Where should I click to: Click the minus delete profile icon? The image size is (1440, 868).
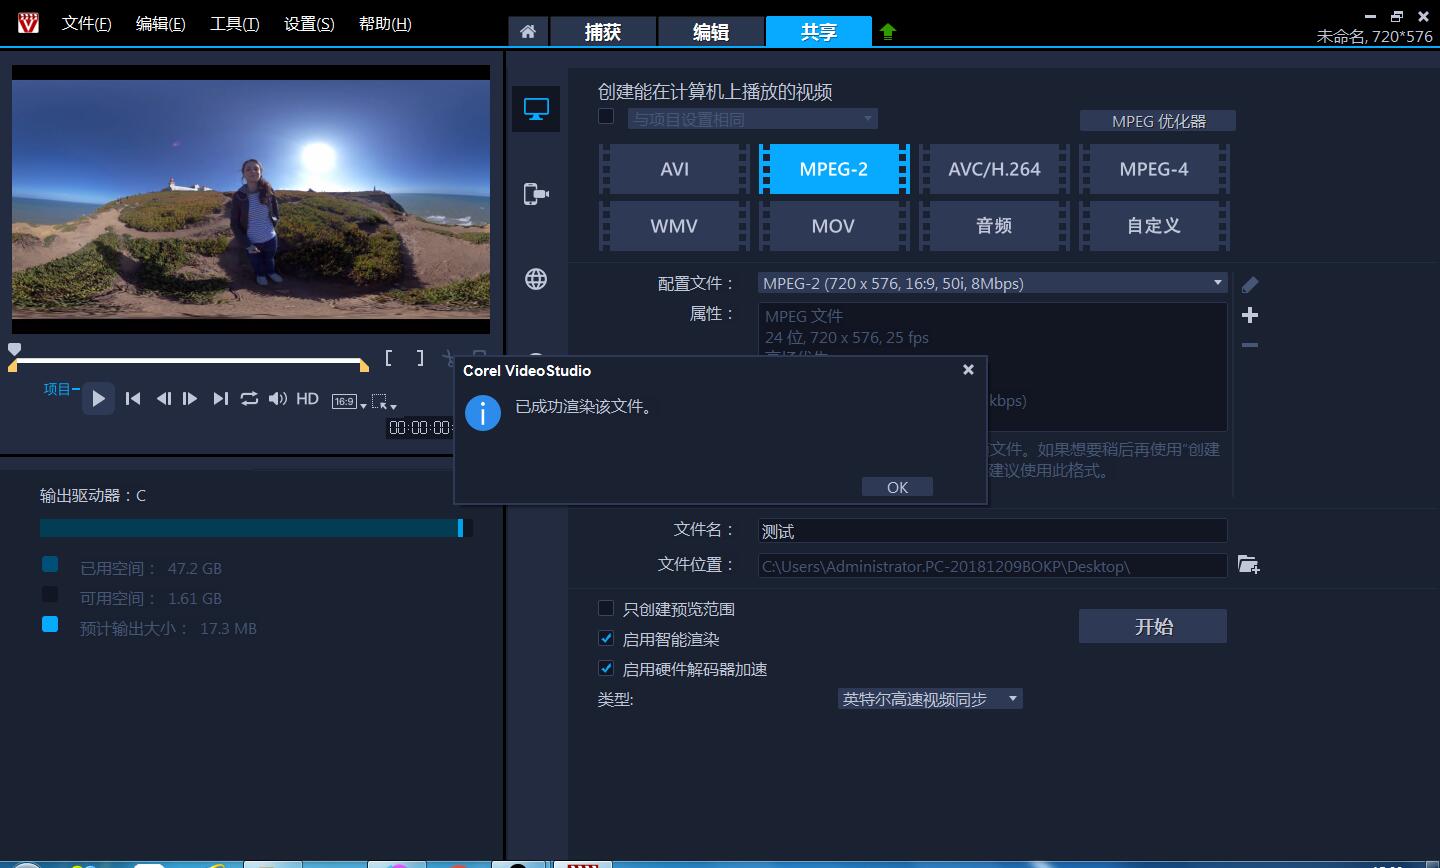pos(1250,345)
